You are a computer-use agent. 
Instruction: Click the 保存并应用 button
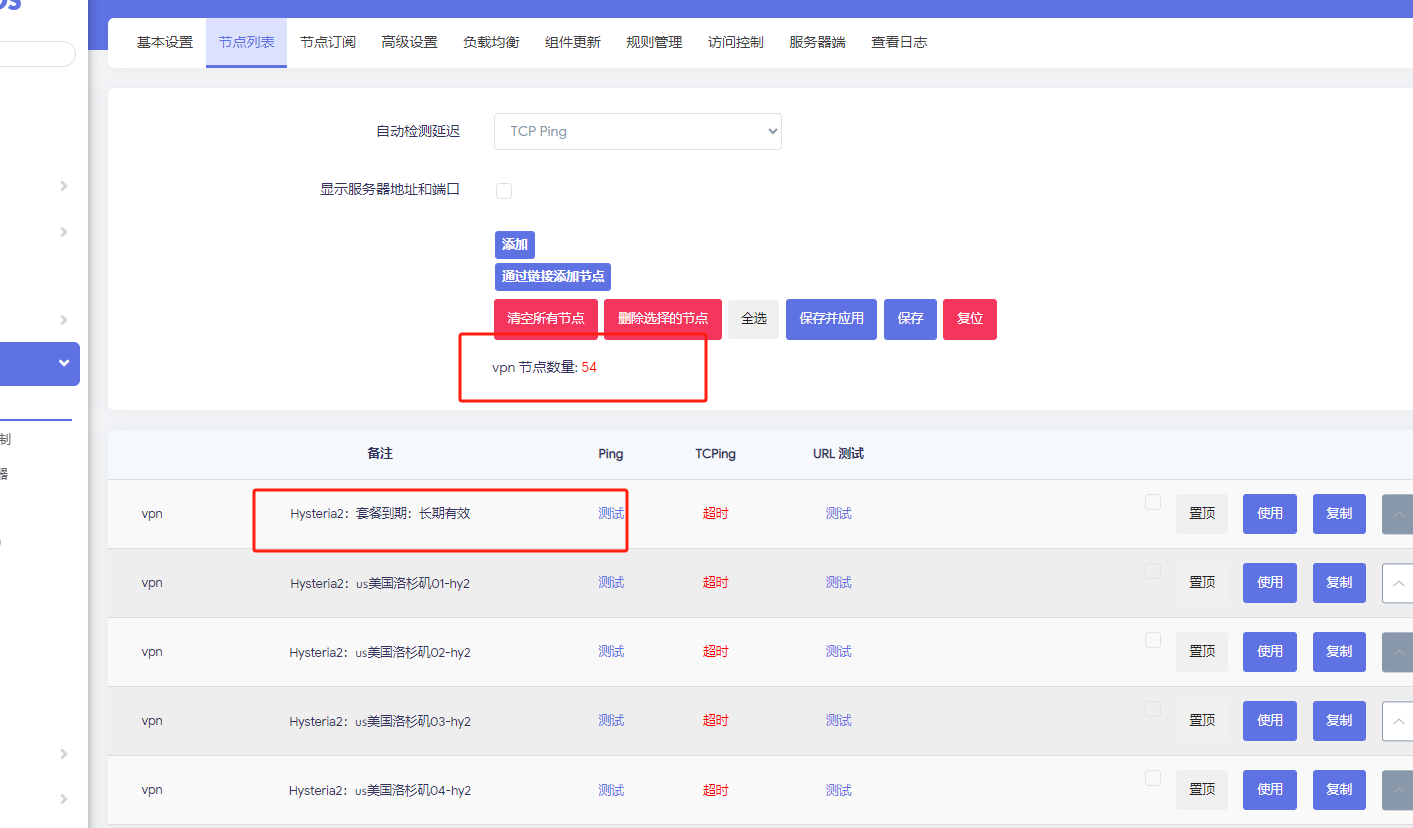click(831, 319)
